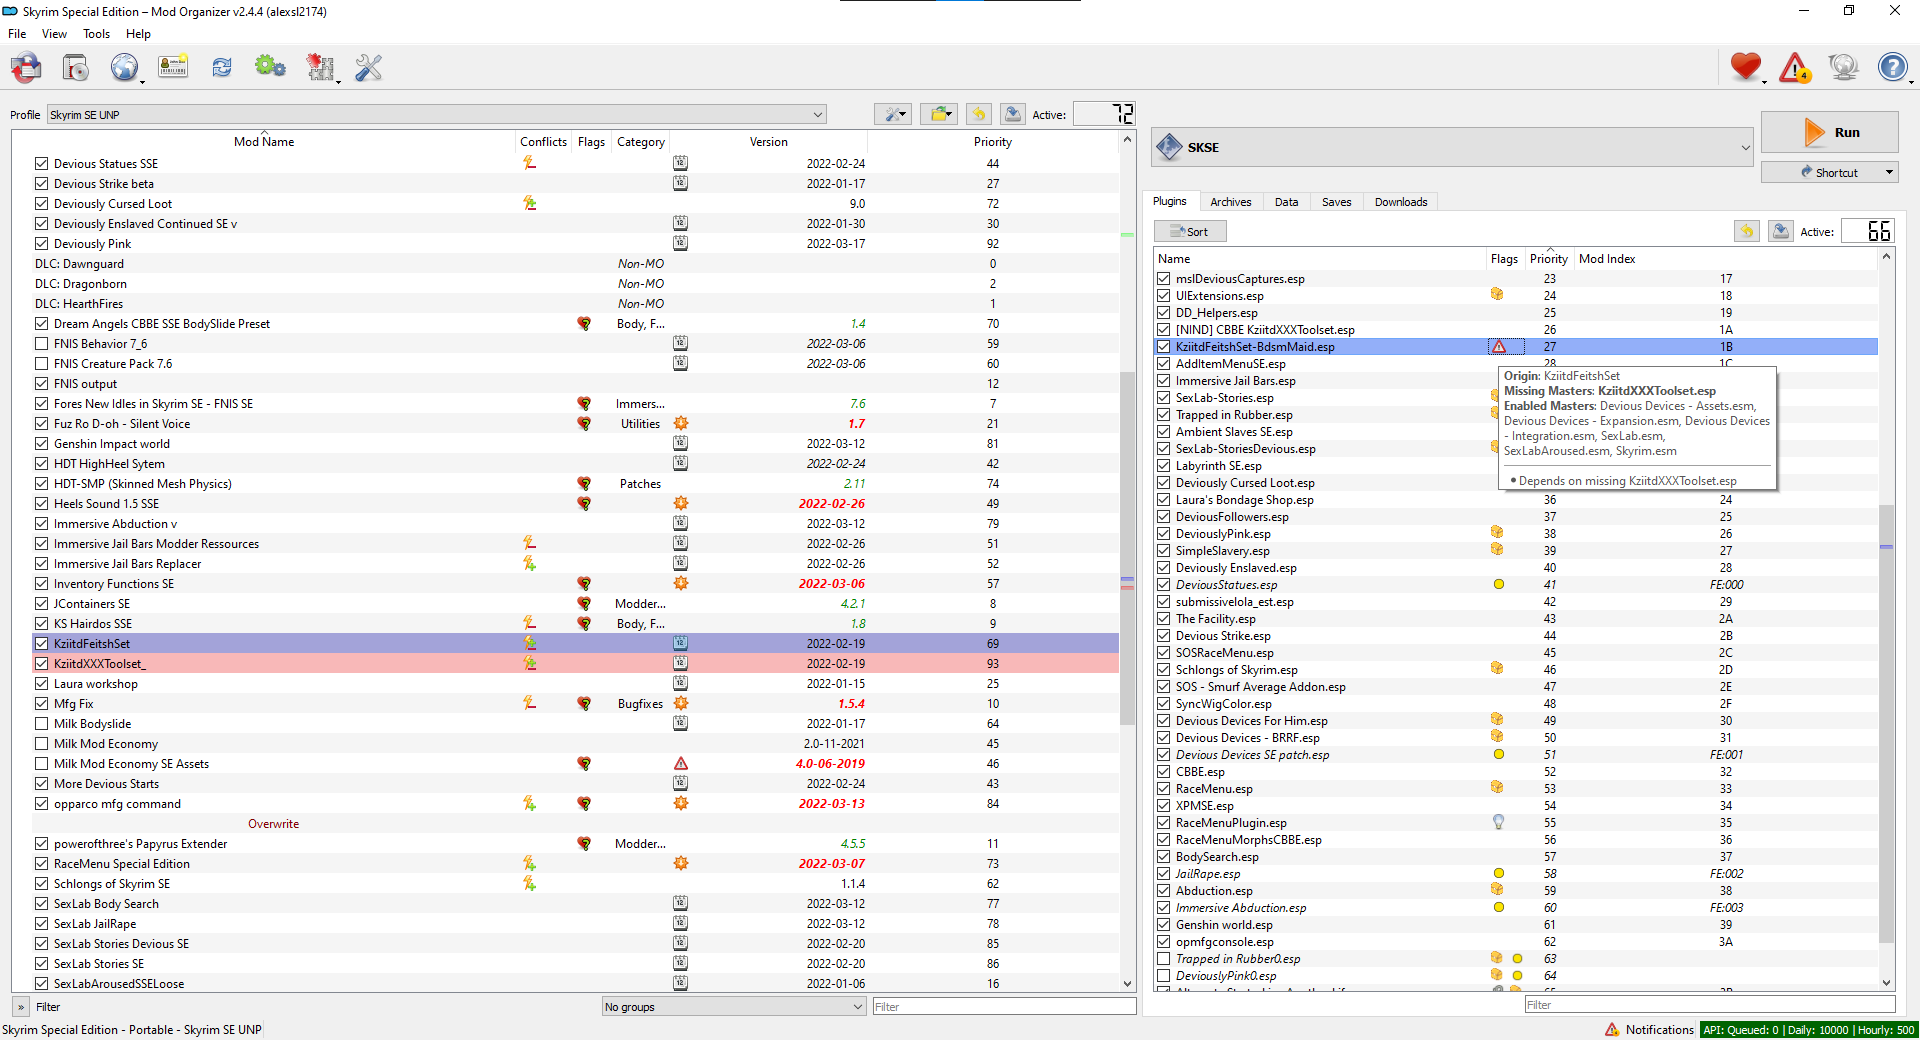Create mod list backup icon
This screenshot has width=1920, height=1040.
click(x=1013, y=115)
